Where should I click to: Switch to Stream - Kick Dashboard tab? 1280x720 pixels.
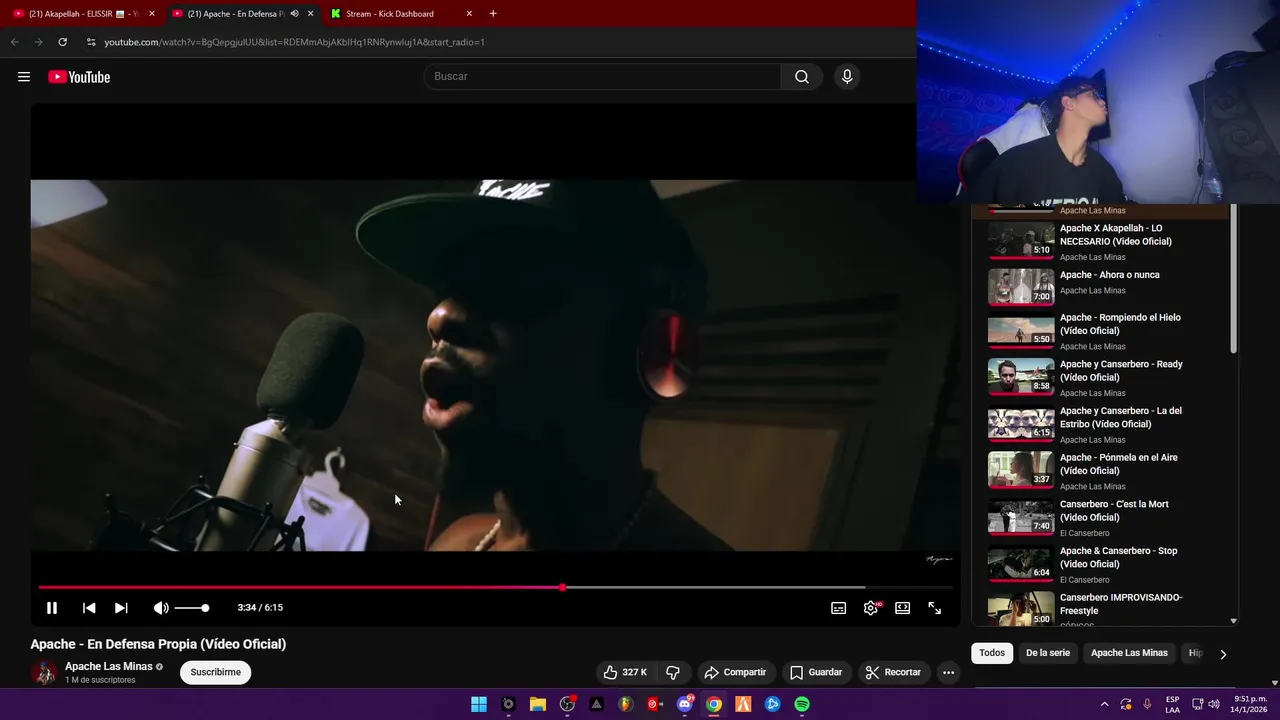click(400, 14)
